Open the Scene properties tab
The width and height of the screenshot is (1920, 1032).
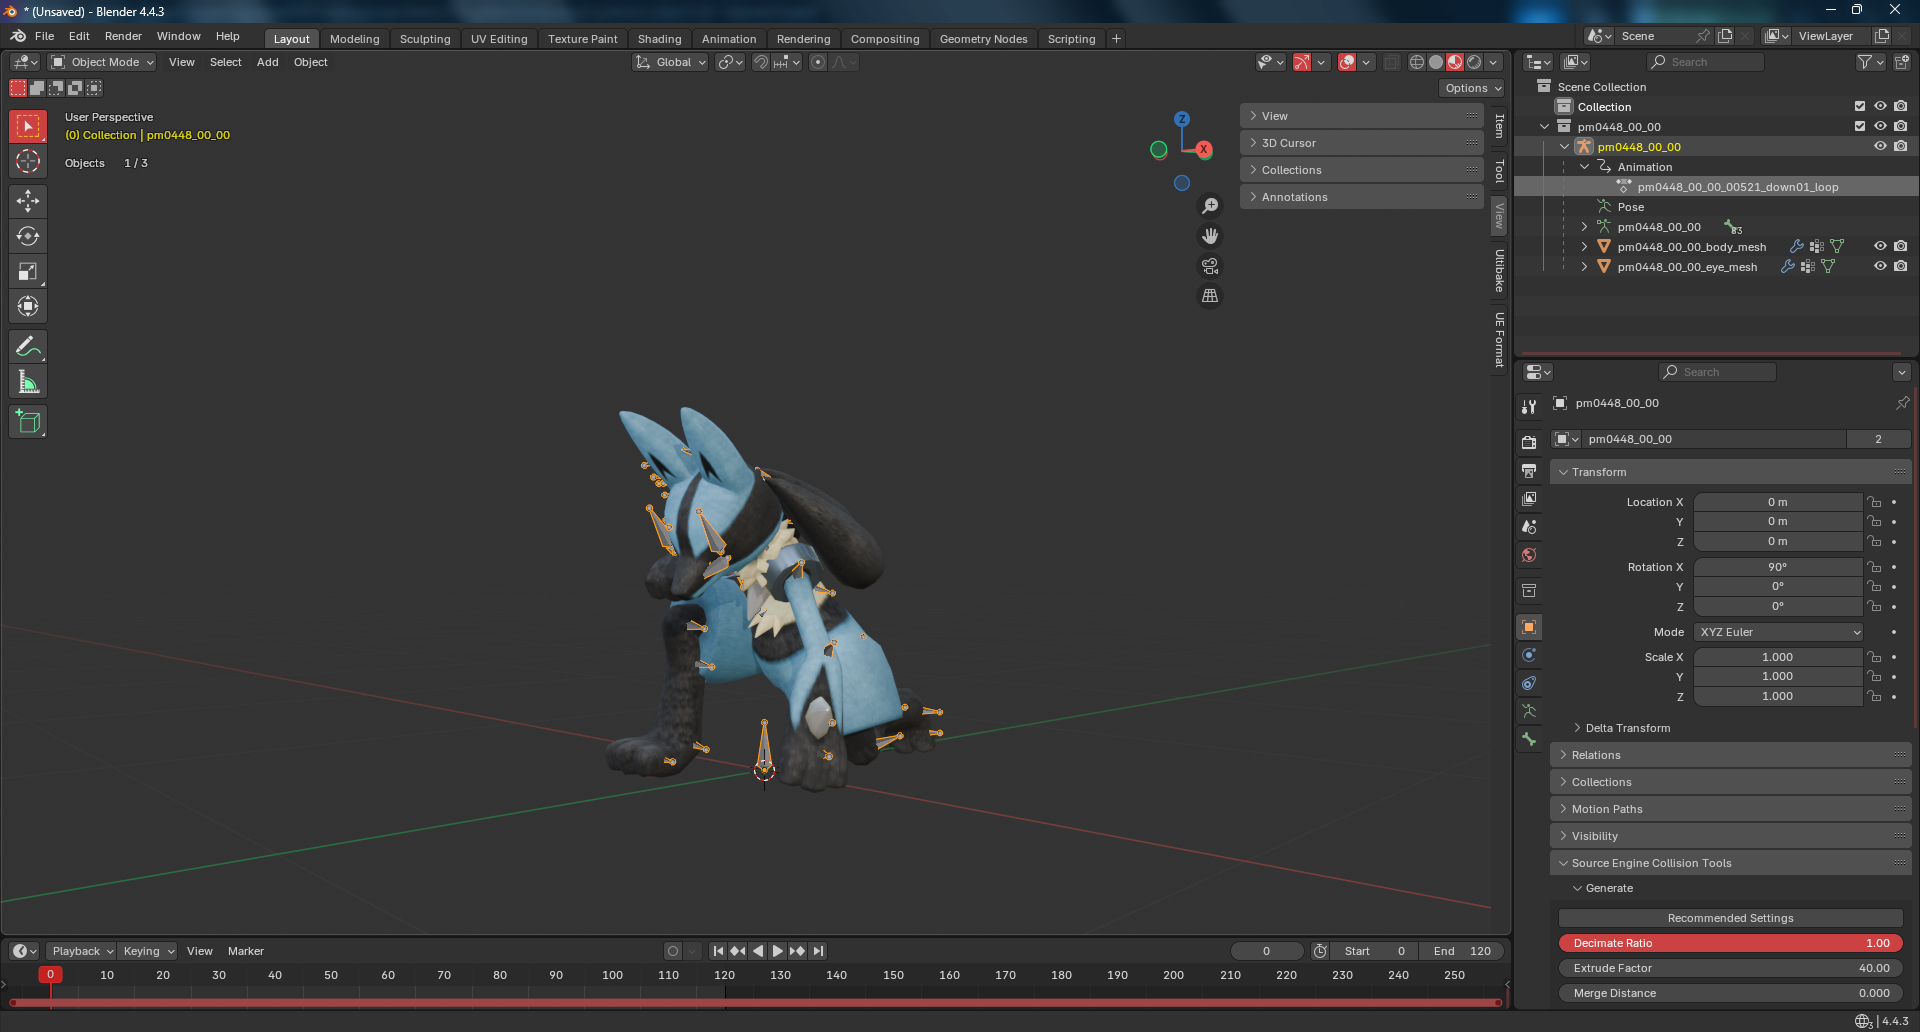click(x=1529, y=527)
